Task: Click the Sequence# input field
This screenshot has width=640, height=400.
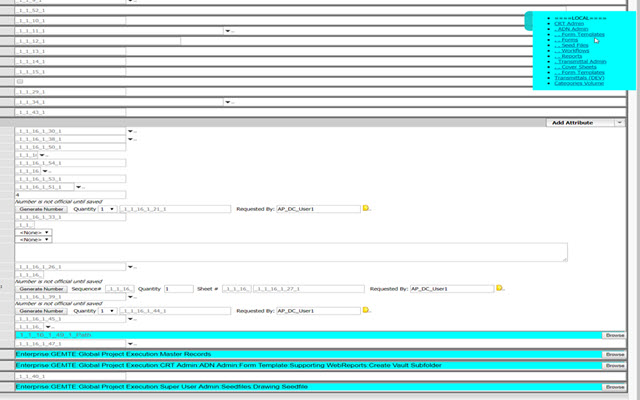Action: pyautogui.click(x=120, y=289)
